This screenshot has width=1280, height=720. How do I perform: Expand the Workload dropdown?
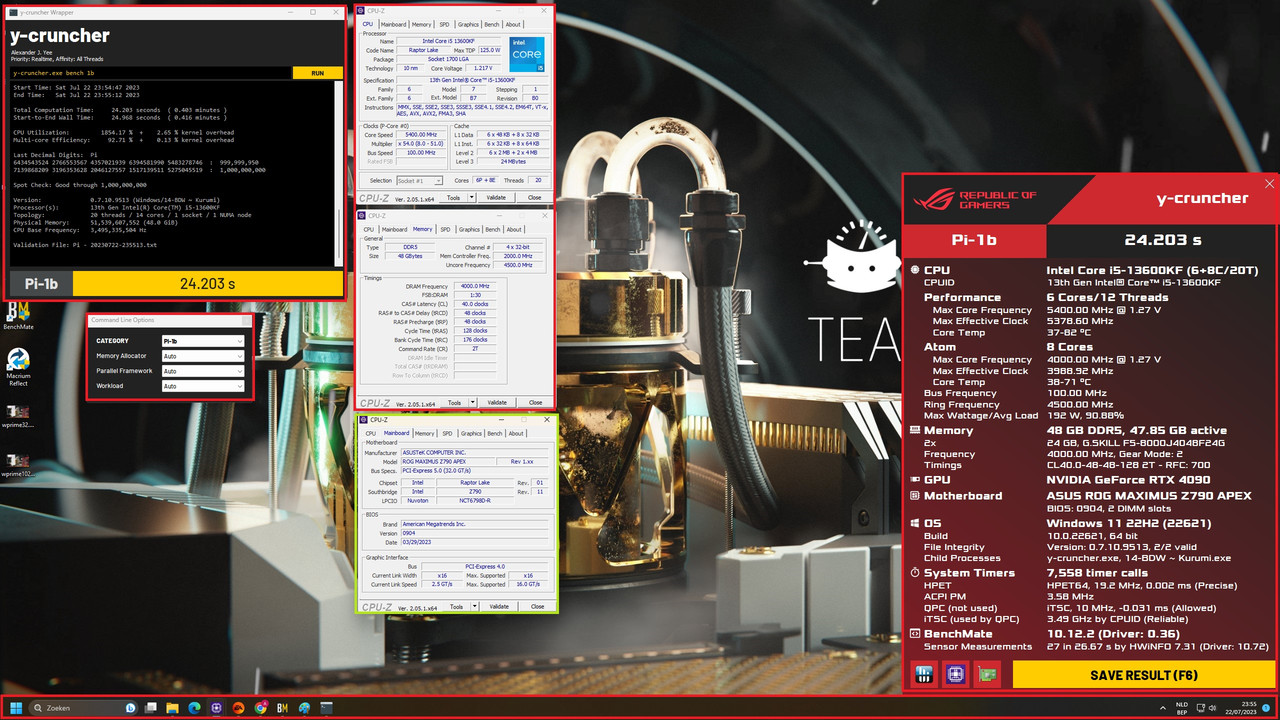(203, 386)
